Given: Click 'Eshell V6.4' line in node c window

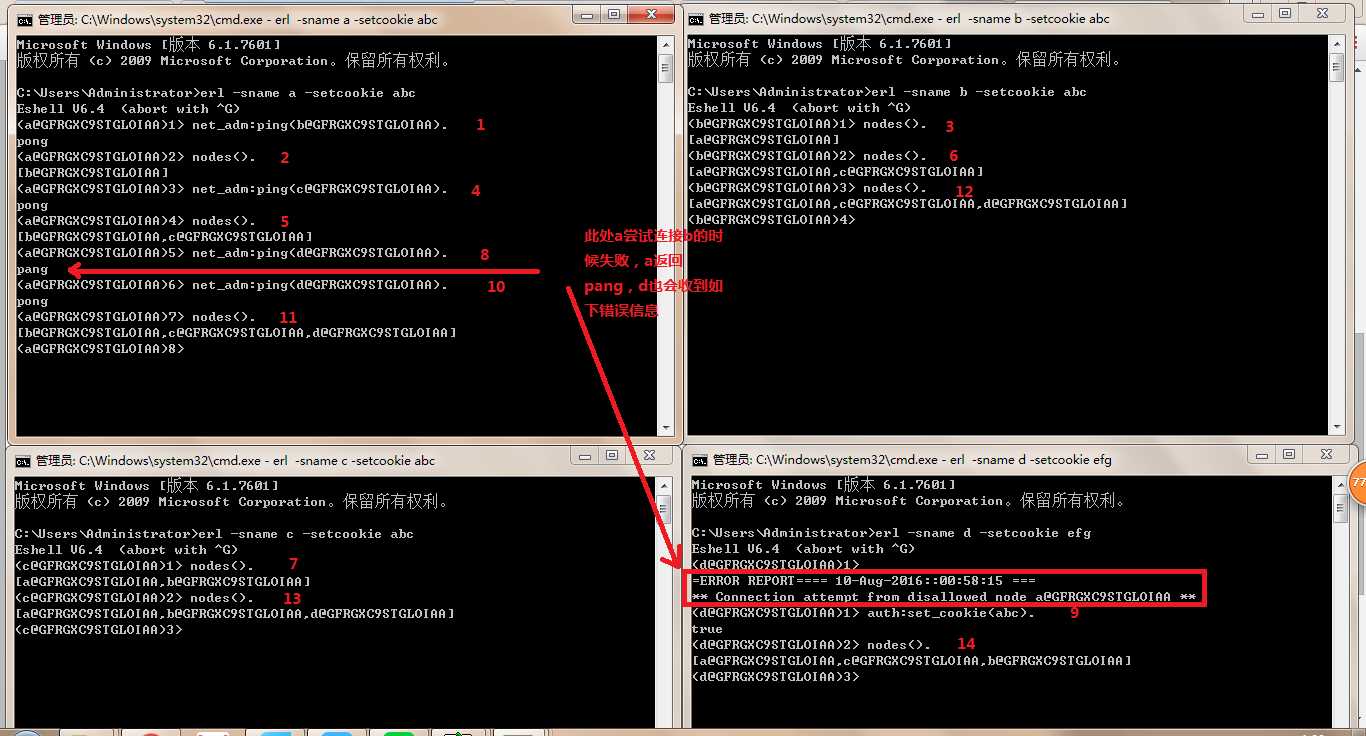Looking at the screenshot, I should (126, 550).
